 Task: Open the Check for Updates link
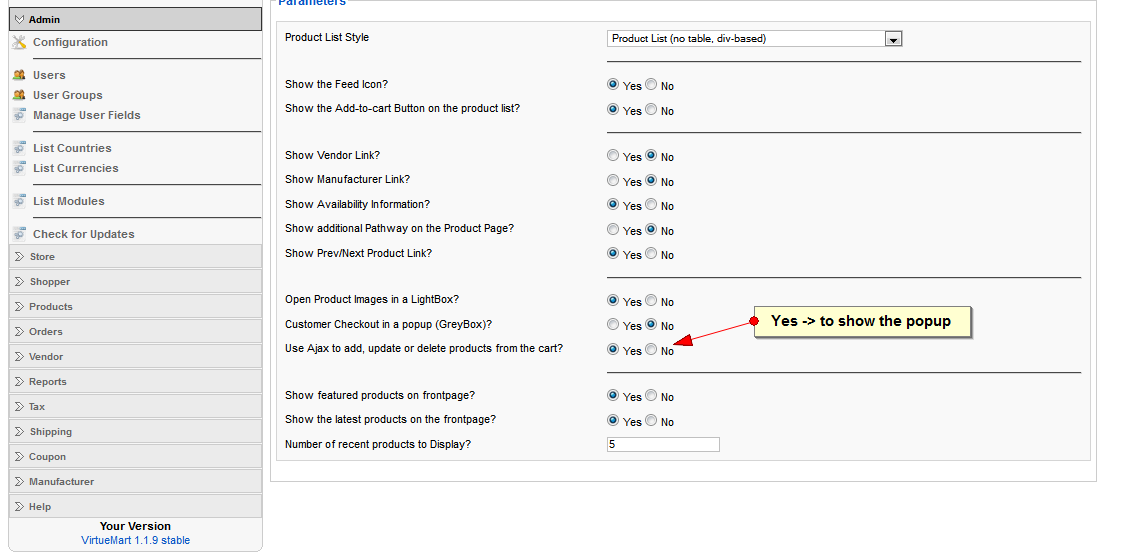83,234
